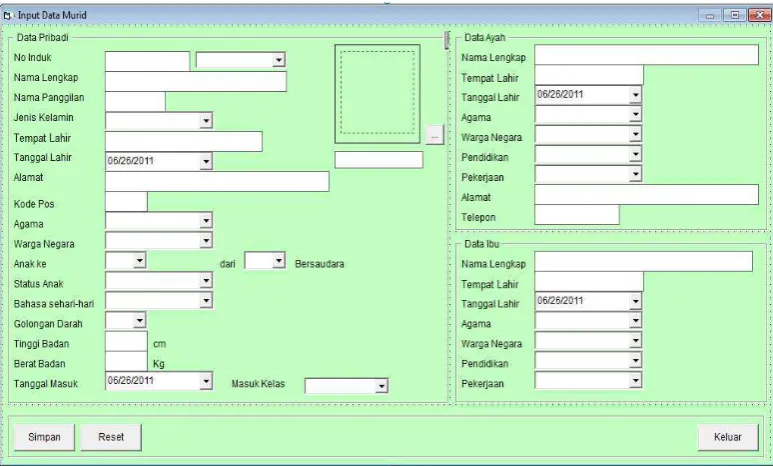The image size is (773, 466).
Task: Click the Kode Pos input field
Action: coord(126,202)
